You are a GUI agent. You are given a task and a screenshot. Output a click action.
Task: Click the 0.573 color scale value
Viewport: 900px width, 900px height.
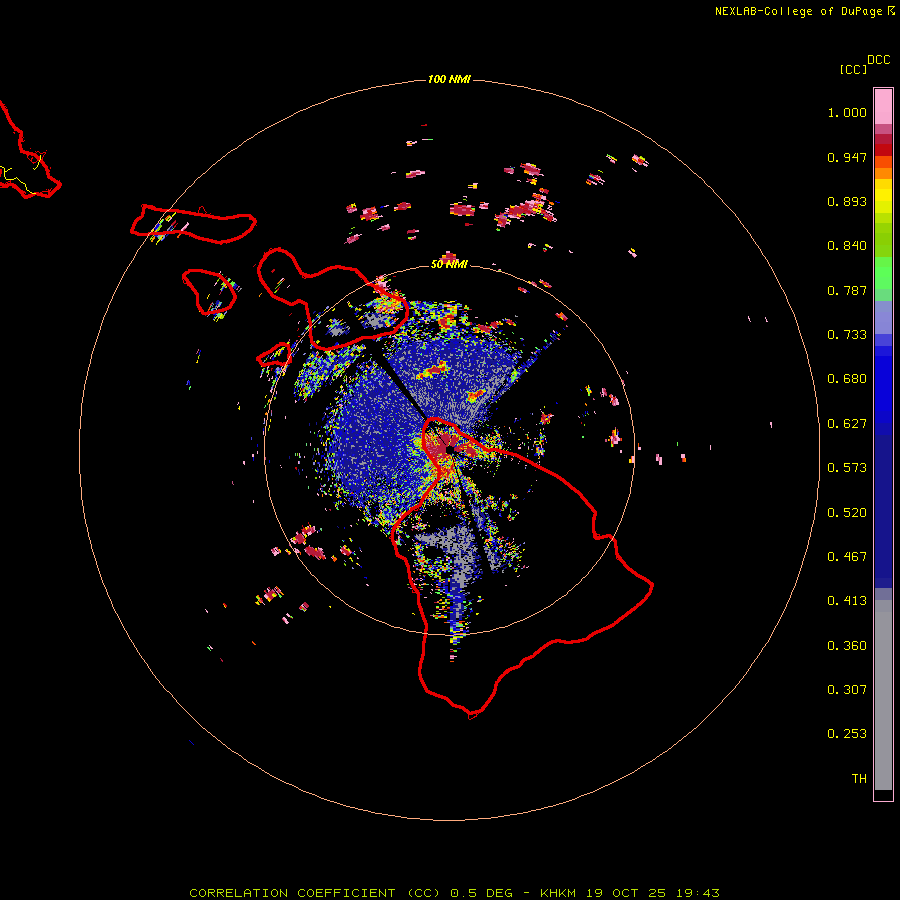[x=847, y=468]
